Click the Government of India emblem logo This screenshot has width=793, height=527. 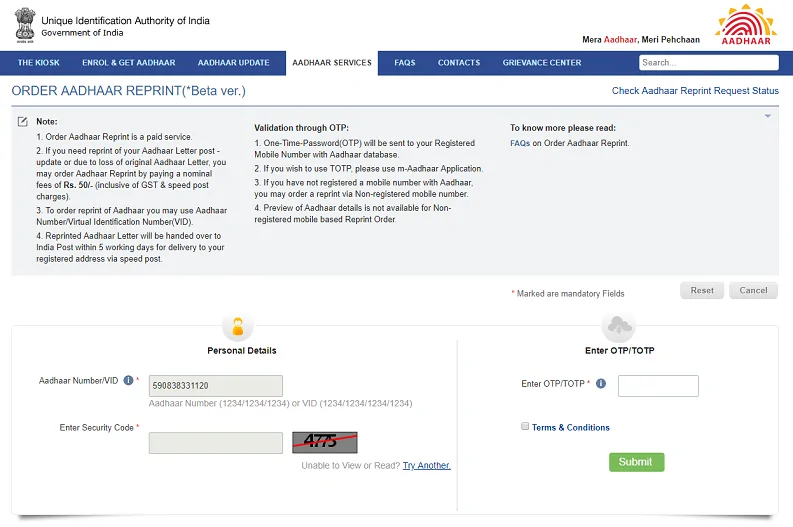25,25
